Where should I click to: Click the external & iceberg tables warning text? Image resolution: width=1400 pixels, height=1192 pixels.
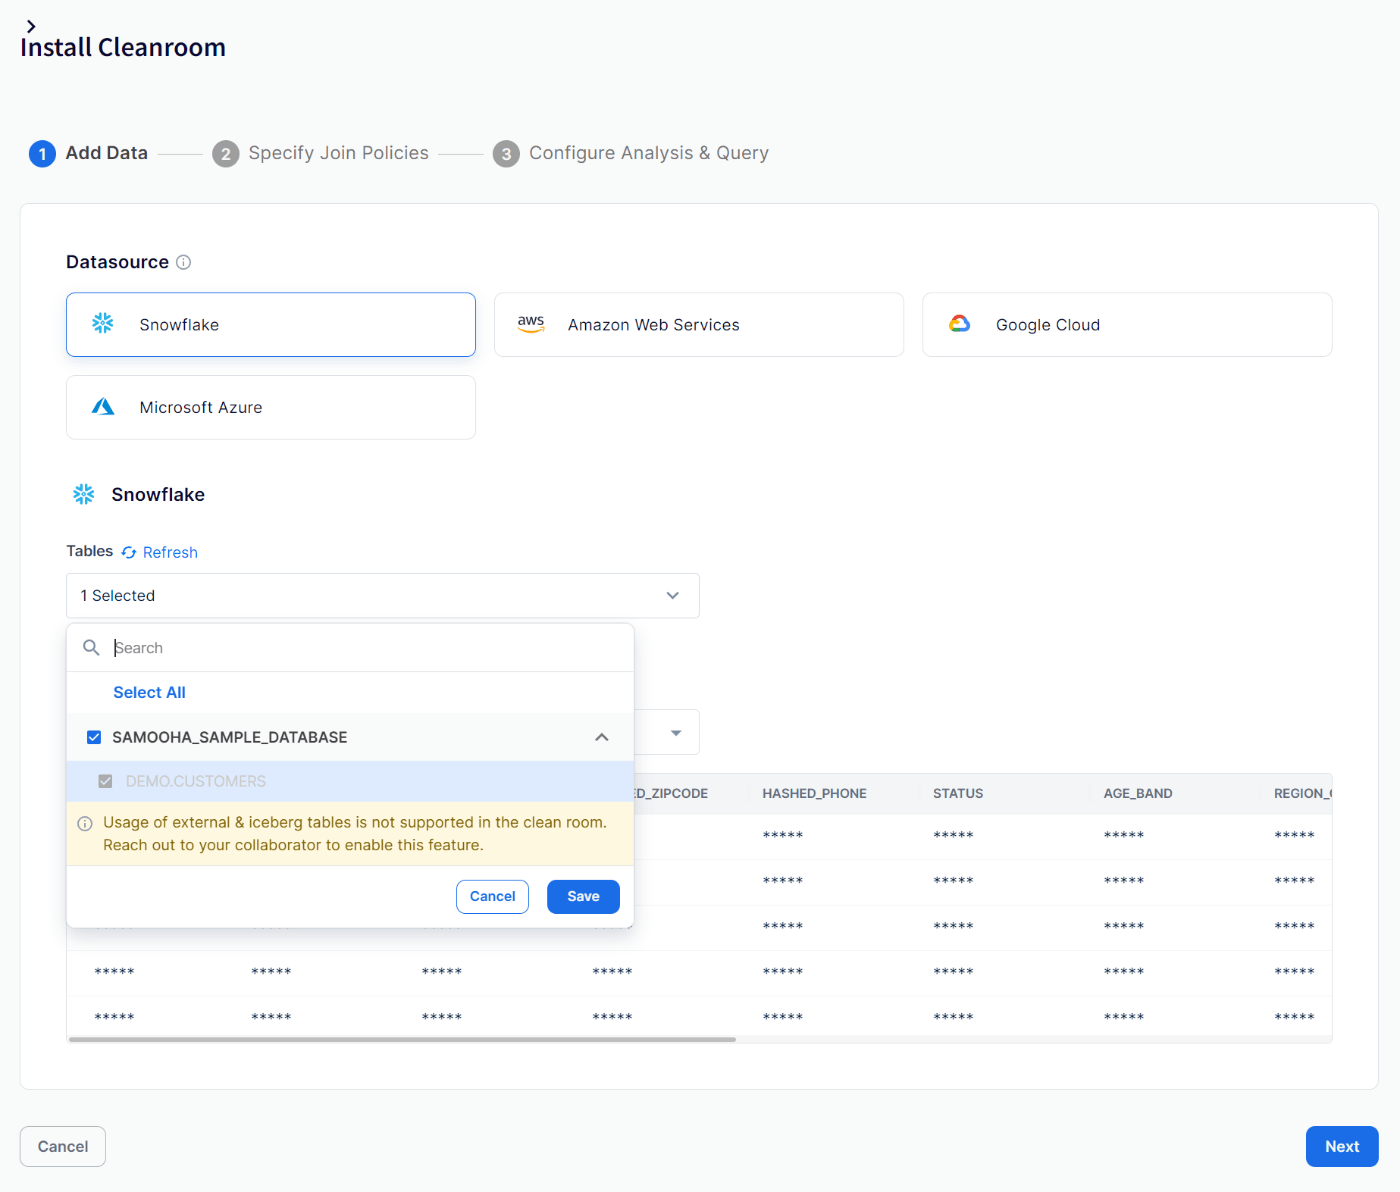[x=355, y=833]
